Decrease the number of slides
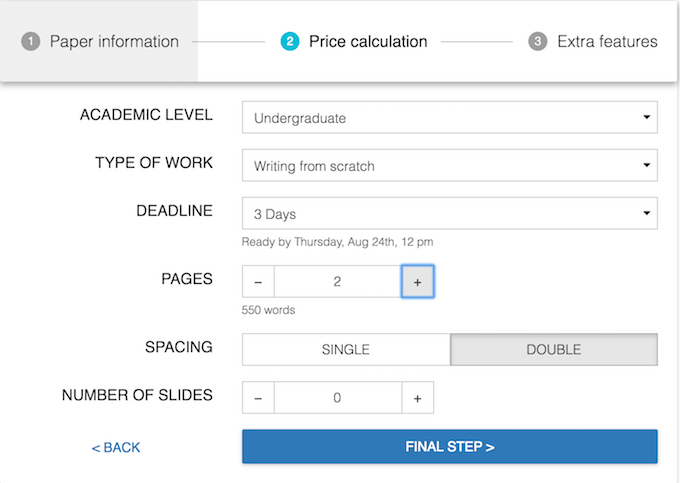The height and width of the screenshot is (483, 680). pos(258,397)
